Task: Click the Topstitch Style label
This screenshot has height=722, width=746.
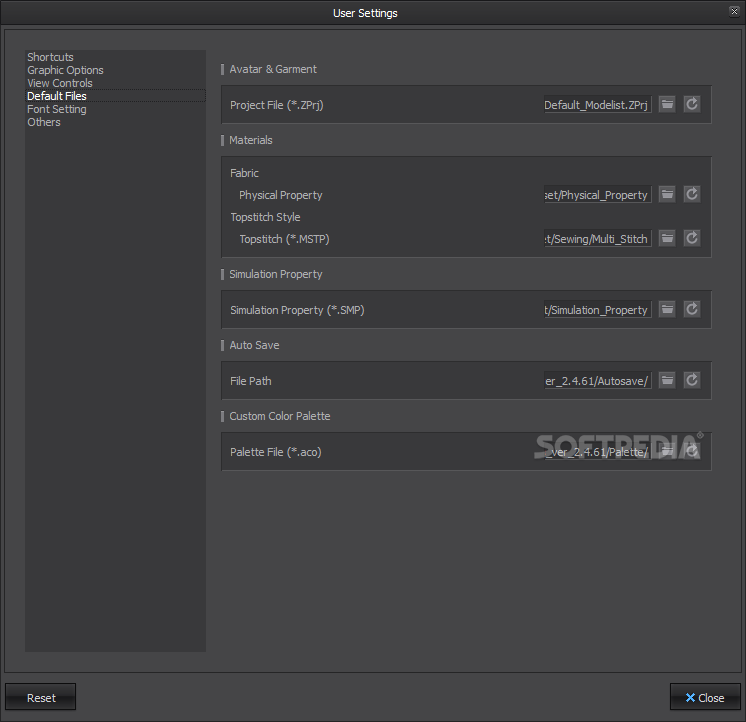Action: [265, 217]
